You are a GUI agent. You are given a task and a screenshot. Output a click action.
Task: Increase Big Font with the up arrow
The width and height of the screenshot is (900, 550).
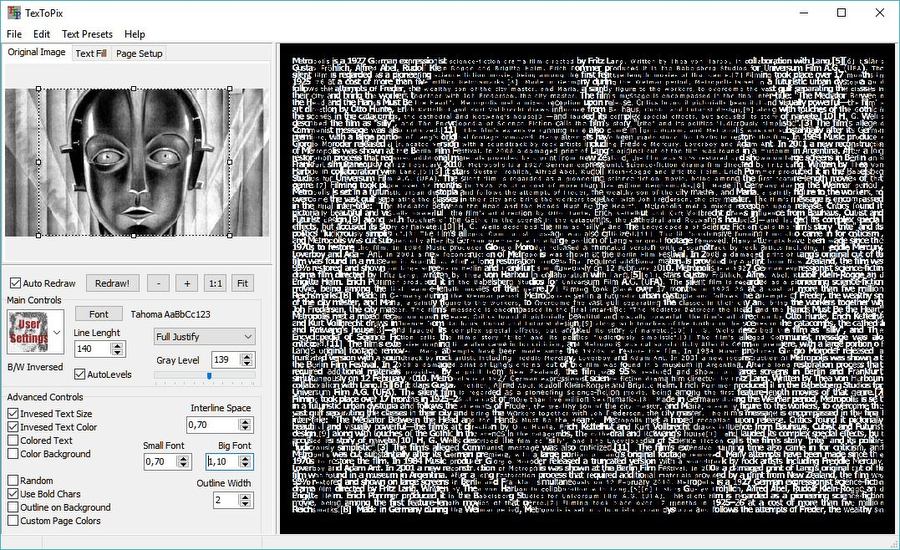[x=245, y=458]
